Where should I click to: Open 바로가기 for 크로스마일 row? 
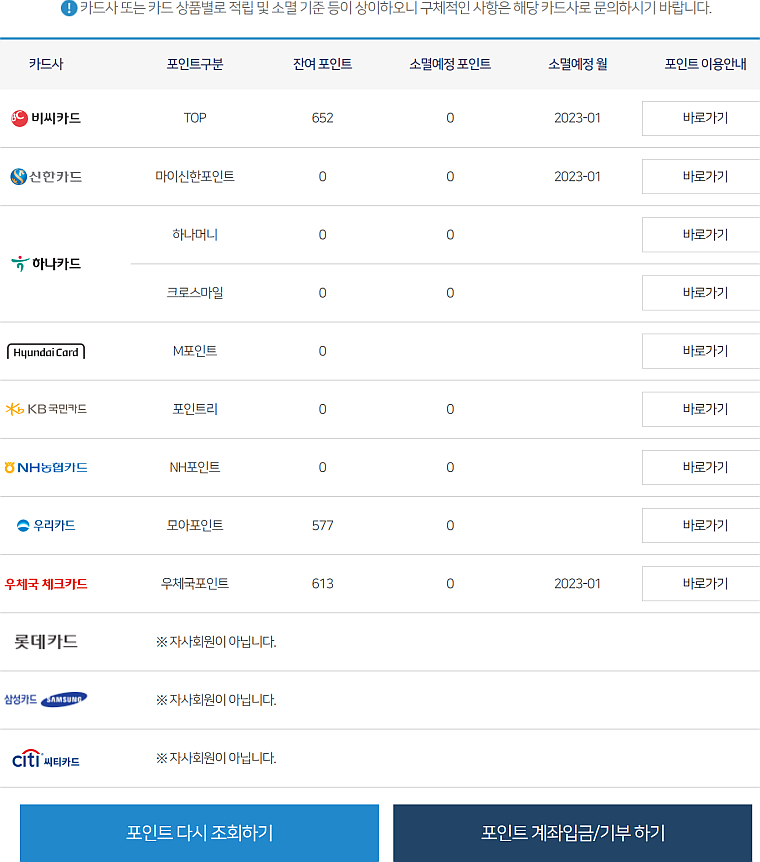(704, 292)
